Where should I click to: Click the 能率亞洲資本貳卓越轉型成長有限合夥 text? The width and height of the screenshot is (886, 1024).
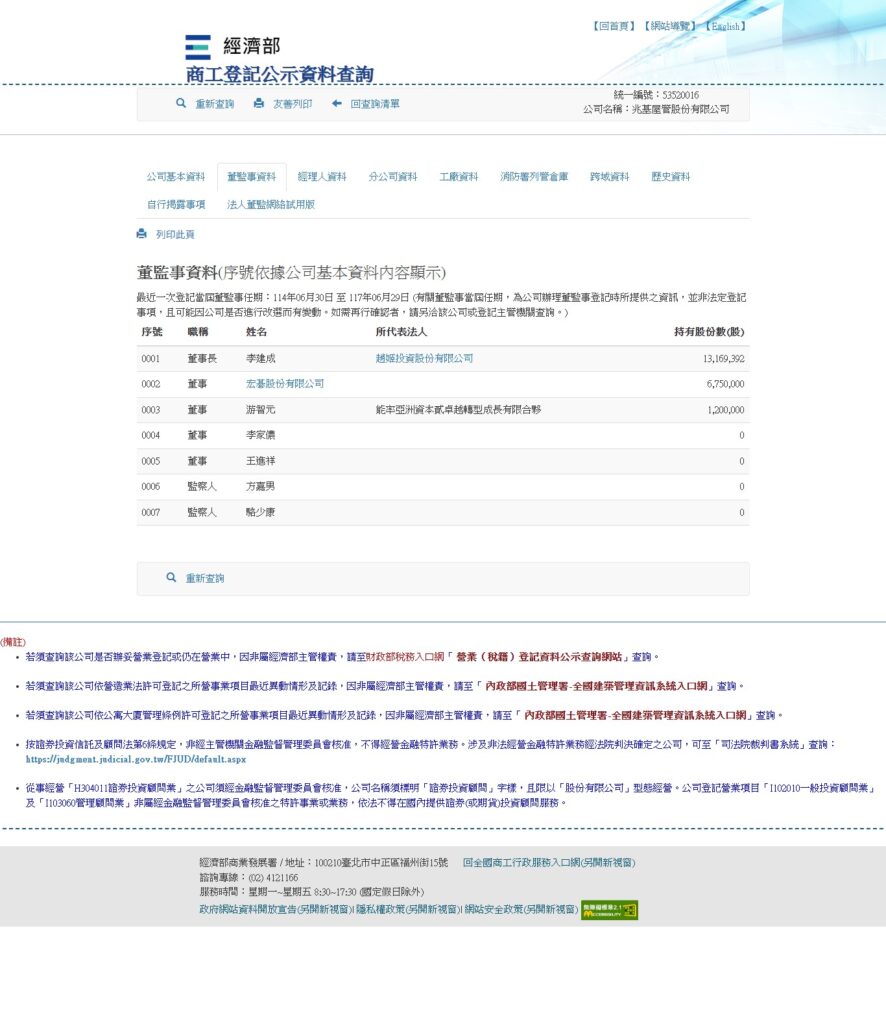[x=458, y=409]
